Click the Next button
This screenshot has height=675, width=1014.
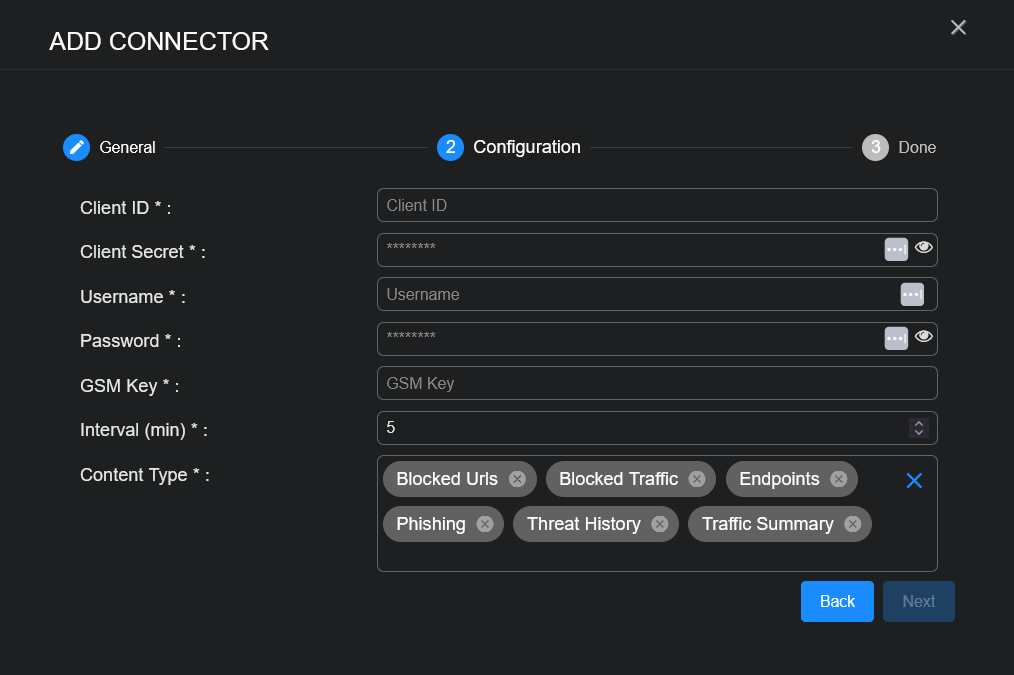[x=918, y=601]
